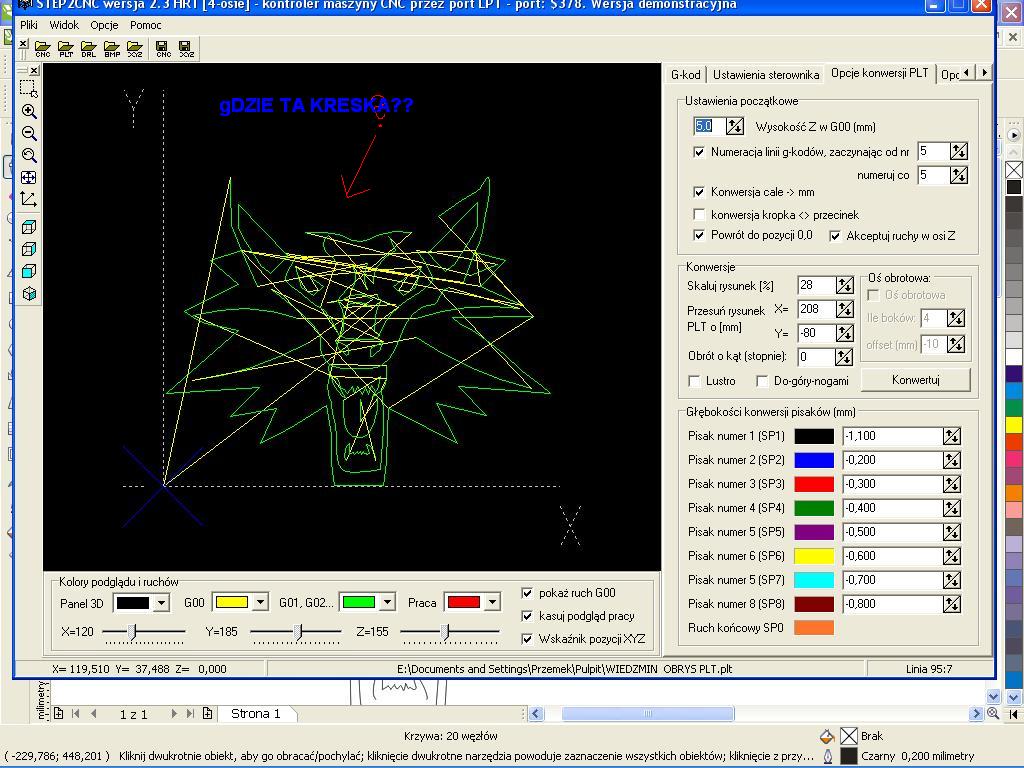Enable the Do-góry-nogami checkbox
The width and height of the screenshot is (1024, 768).
761,381
